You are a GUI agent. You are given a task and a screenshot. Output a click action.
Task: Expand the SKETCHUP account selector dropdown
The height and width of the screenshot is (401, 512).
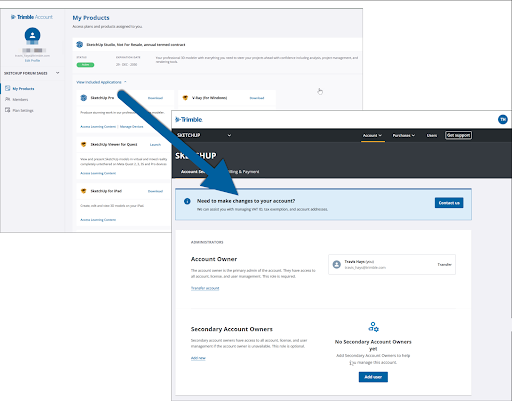204,135
